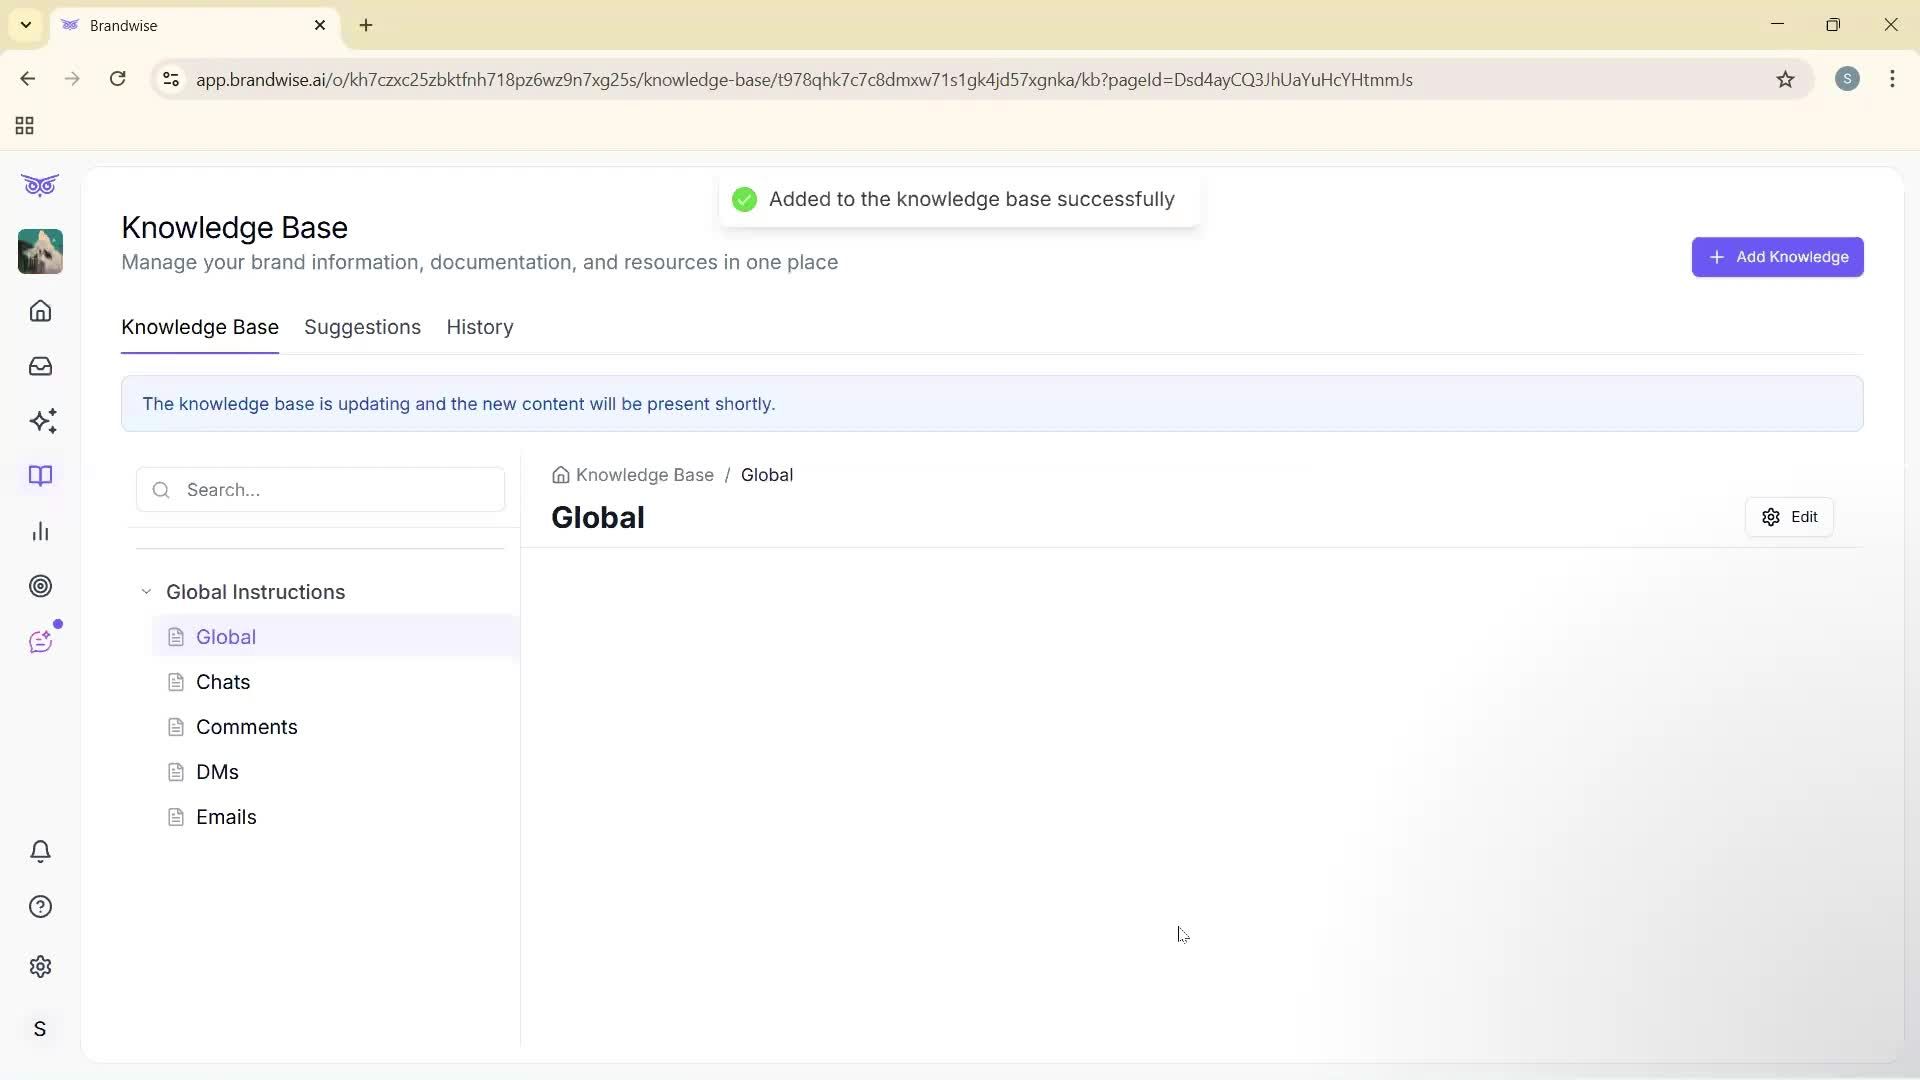The width and height of the screenshot is (1920, 1080).
Task: Click the Add Knowledge button
Action: tap(1778, 257)
